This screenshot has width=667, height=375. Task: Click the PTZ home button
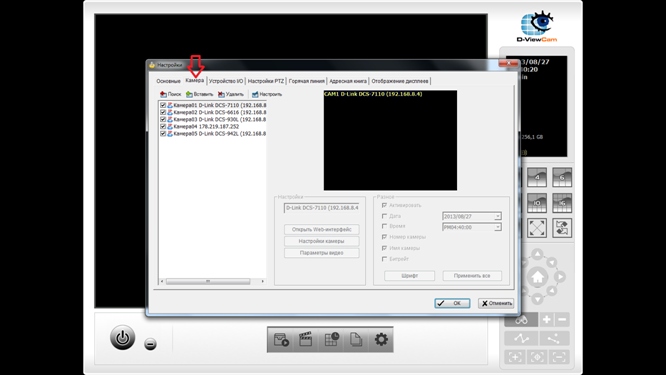coord(537,277)
